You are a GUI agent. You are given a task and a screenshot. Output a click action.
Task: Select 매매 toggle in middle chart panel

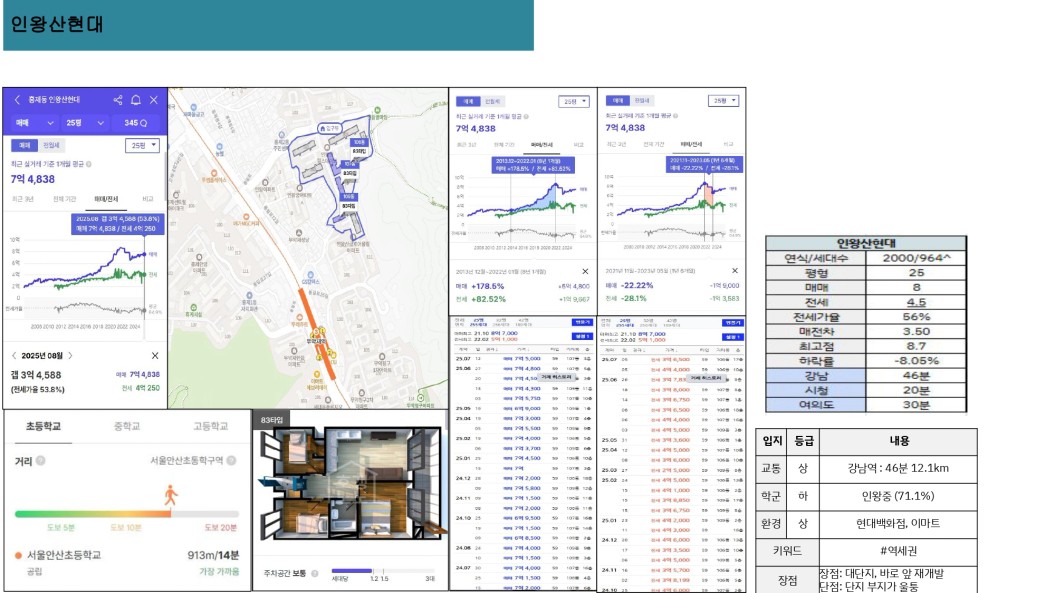coord(468,102)
